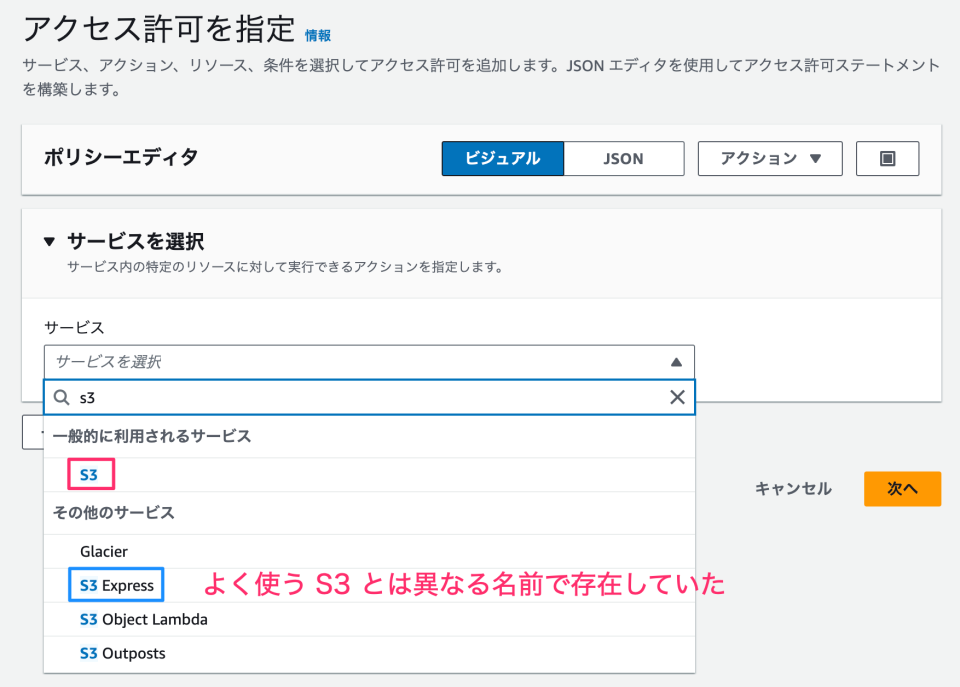Click inside the service search input field
This screenshot has height=687, width=960.
[x=300, y=398]
